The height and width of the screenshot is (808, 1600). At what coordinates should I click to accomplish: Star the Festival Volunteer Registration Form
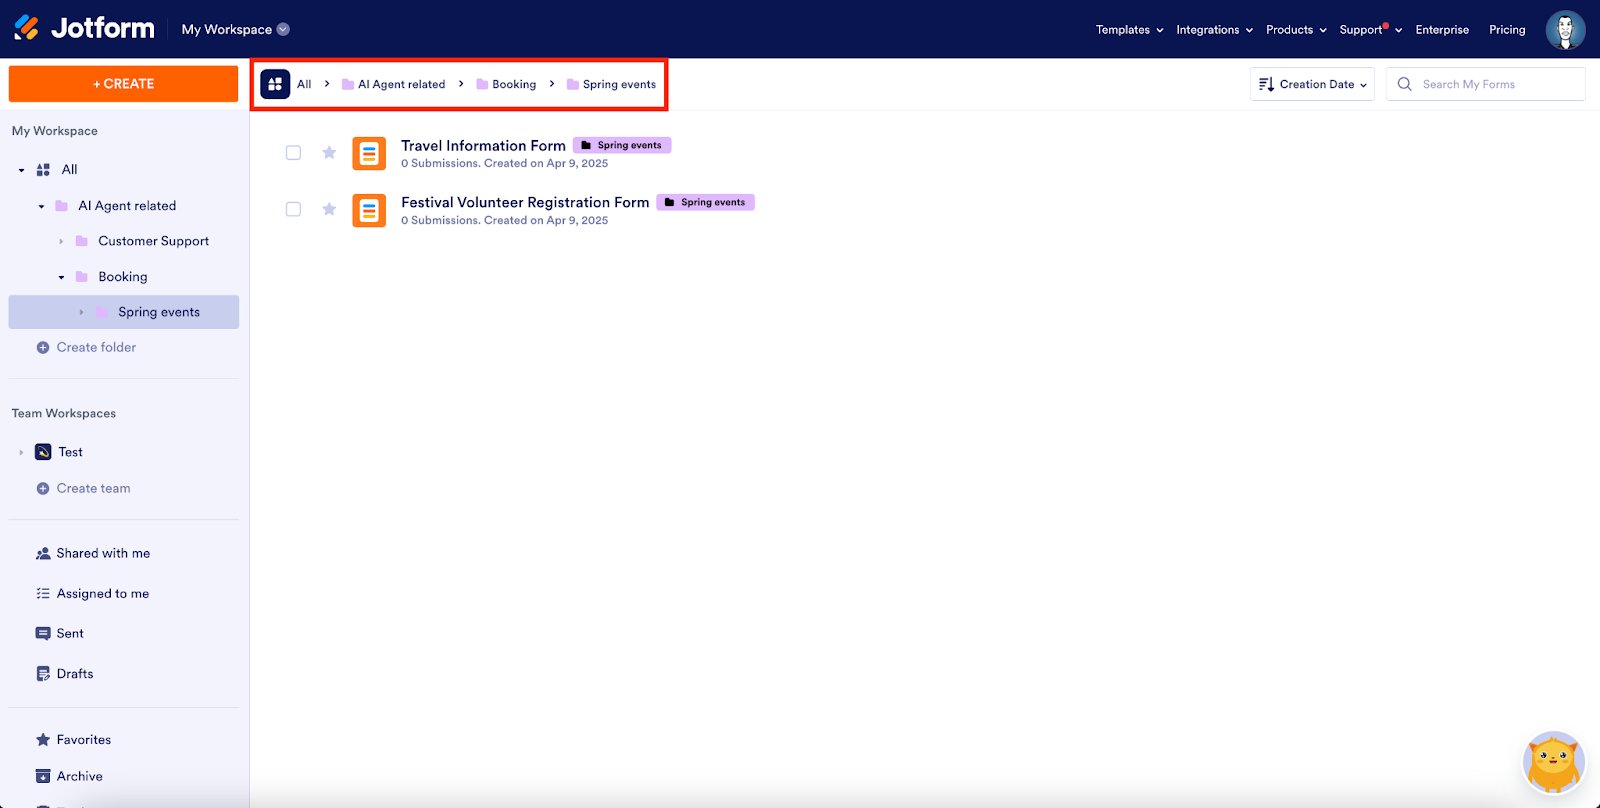coord(329,209)
